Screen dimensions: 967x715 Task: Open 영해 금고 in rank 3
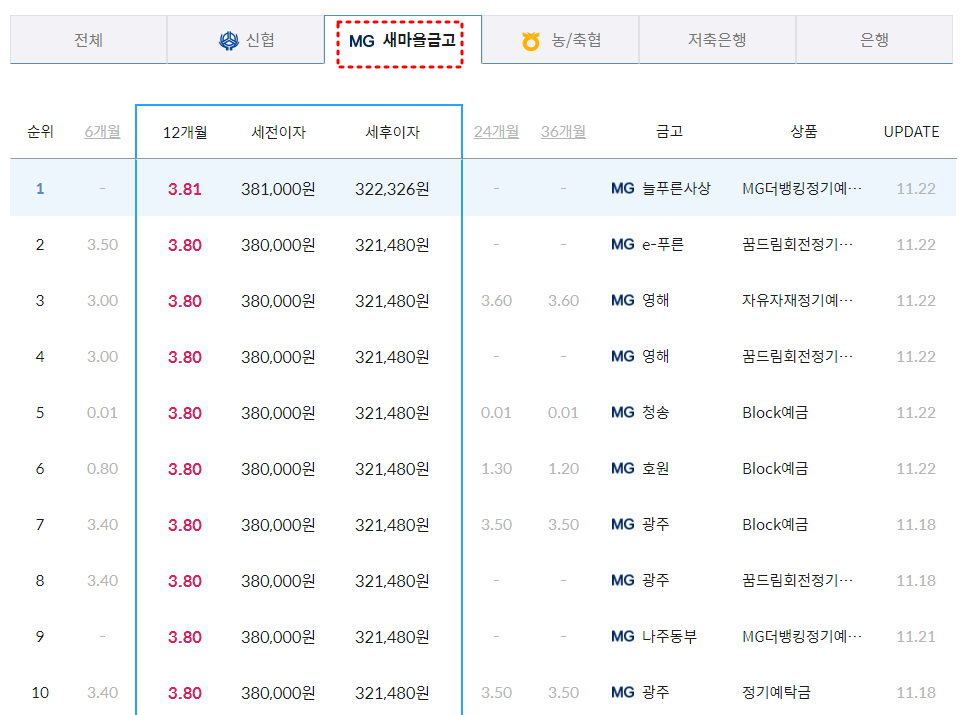[656, 300]
